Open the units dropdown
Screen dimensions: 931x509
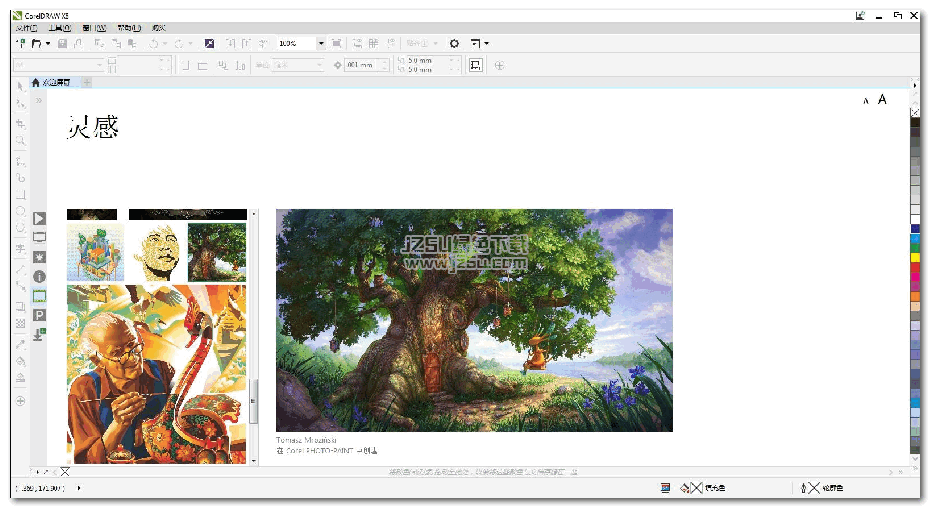click(319, 65)
